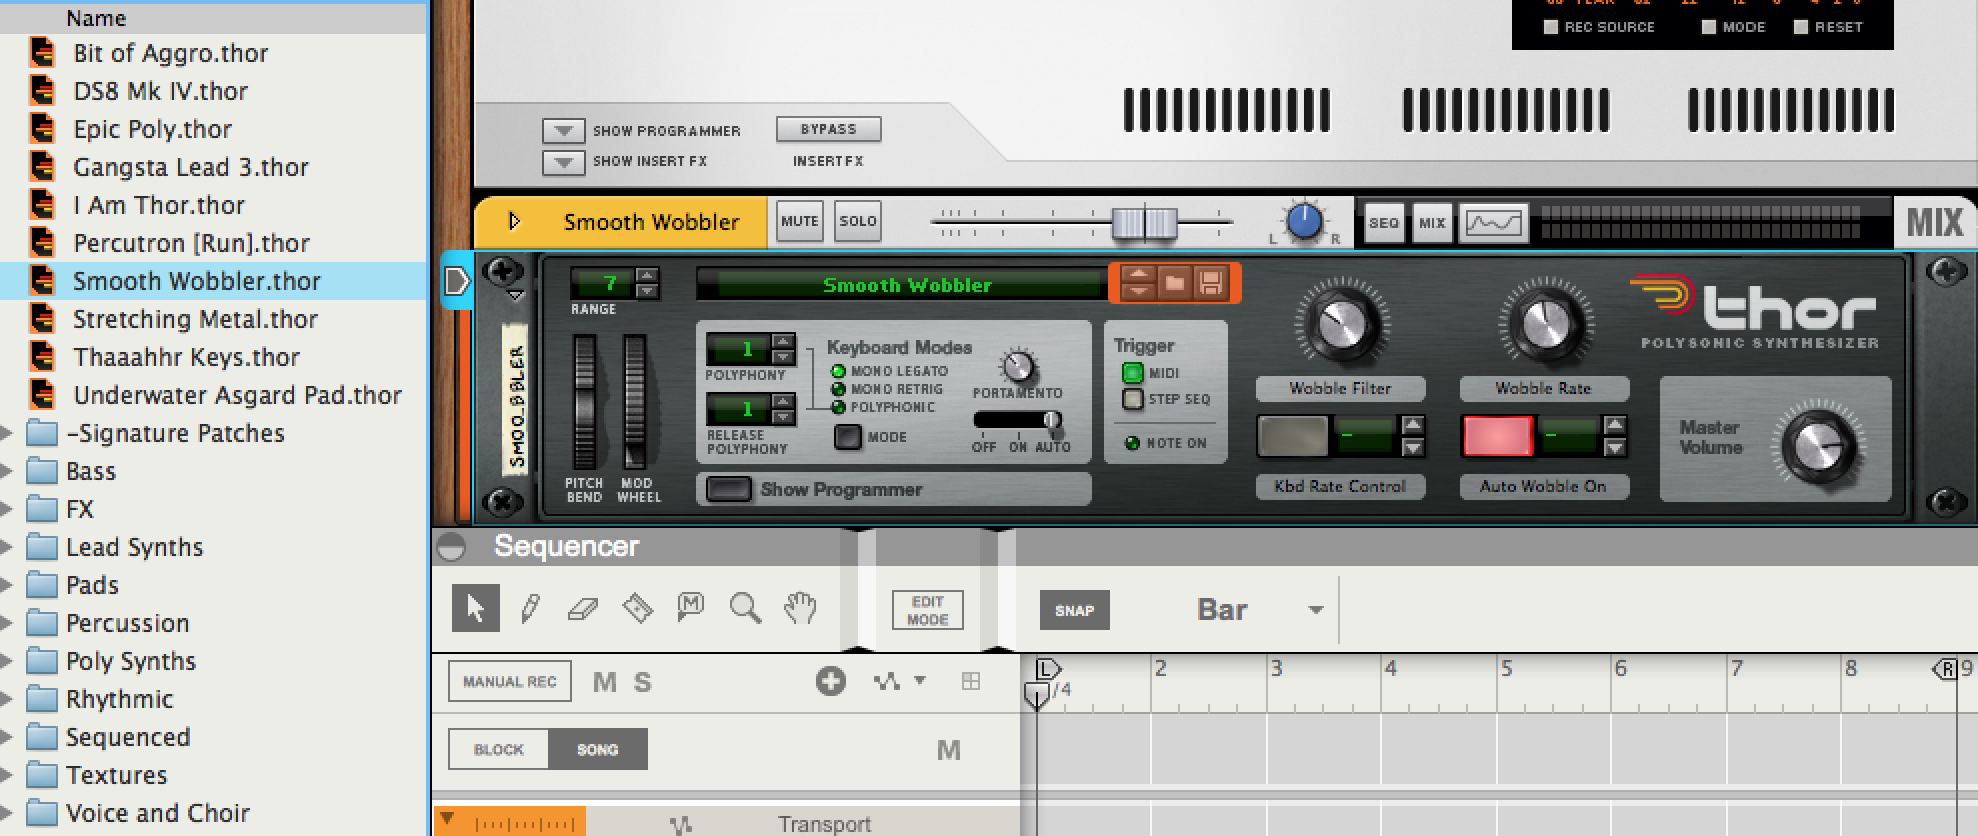Expand the Percussion folder
This screenshot has width=1978, height=836.
tap(6, 623)
